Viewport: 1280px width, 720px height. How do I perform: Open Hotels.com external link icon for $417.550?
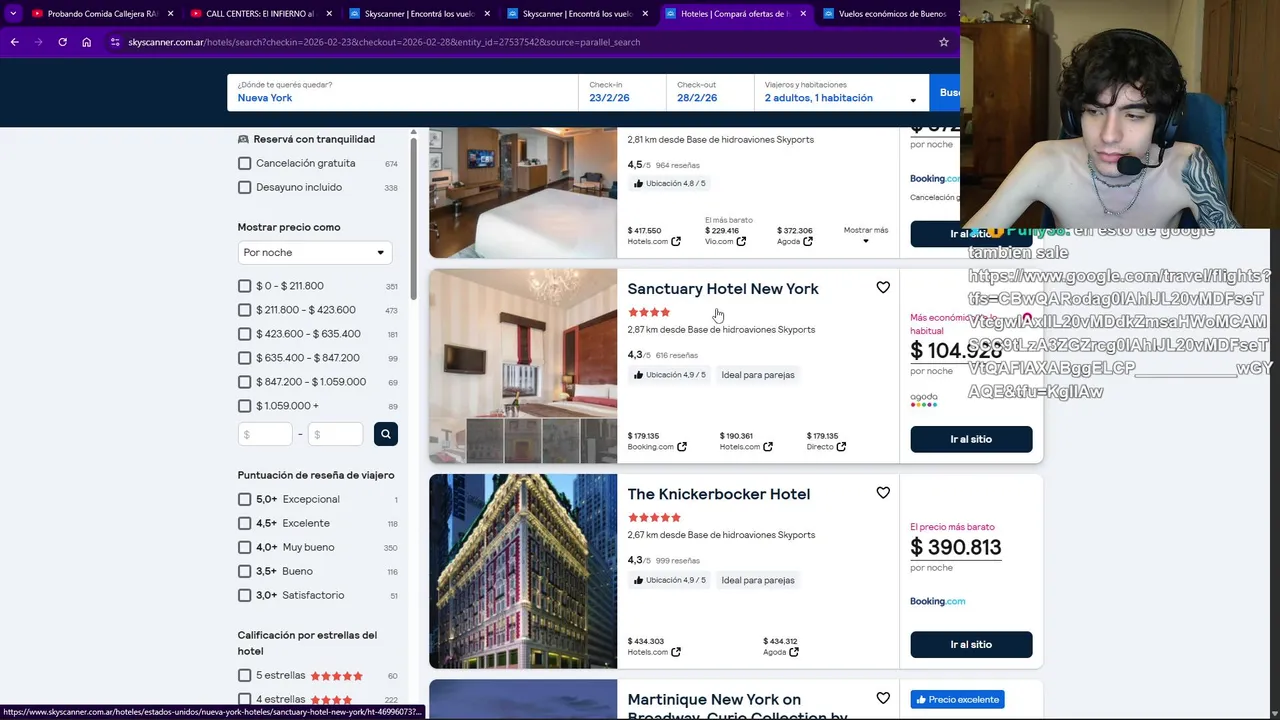point(676,241)
